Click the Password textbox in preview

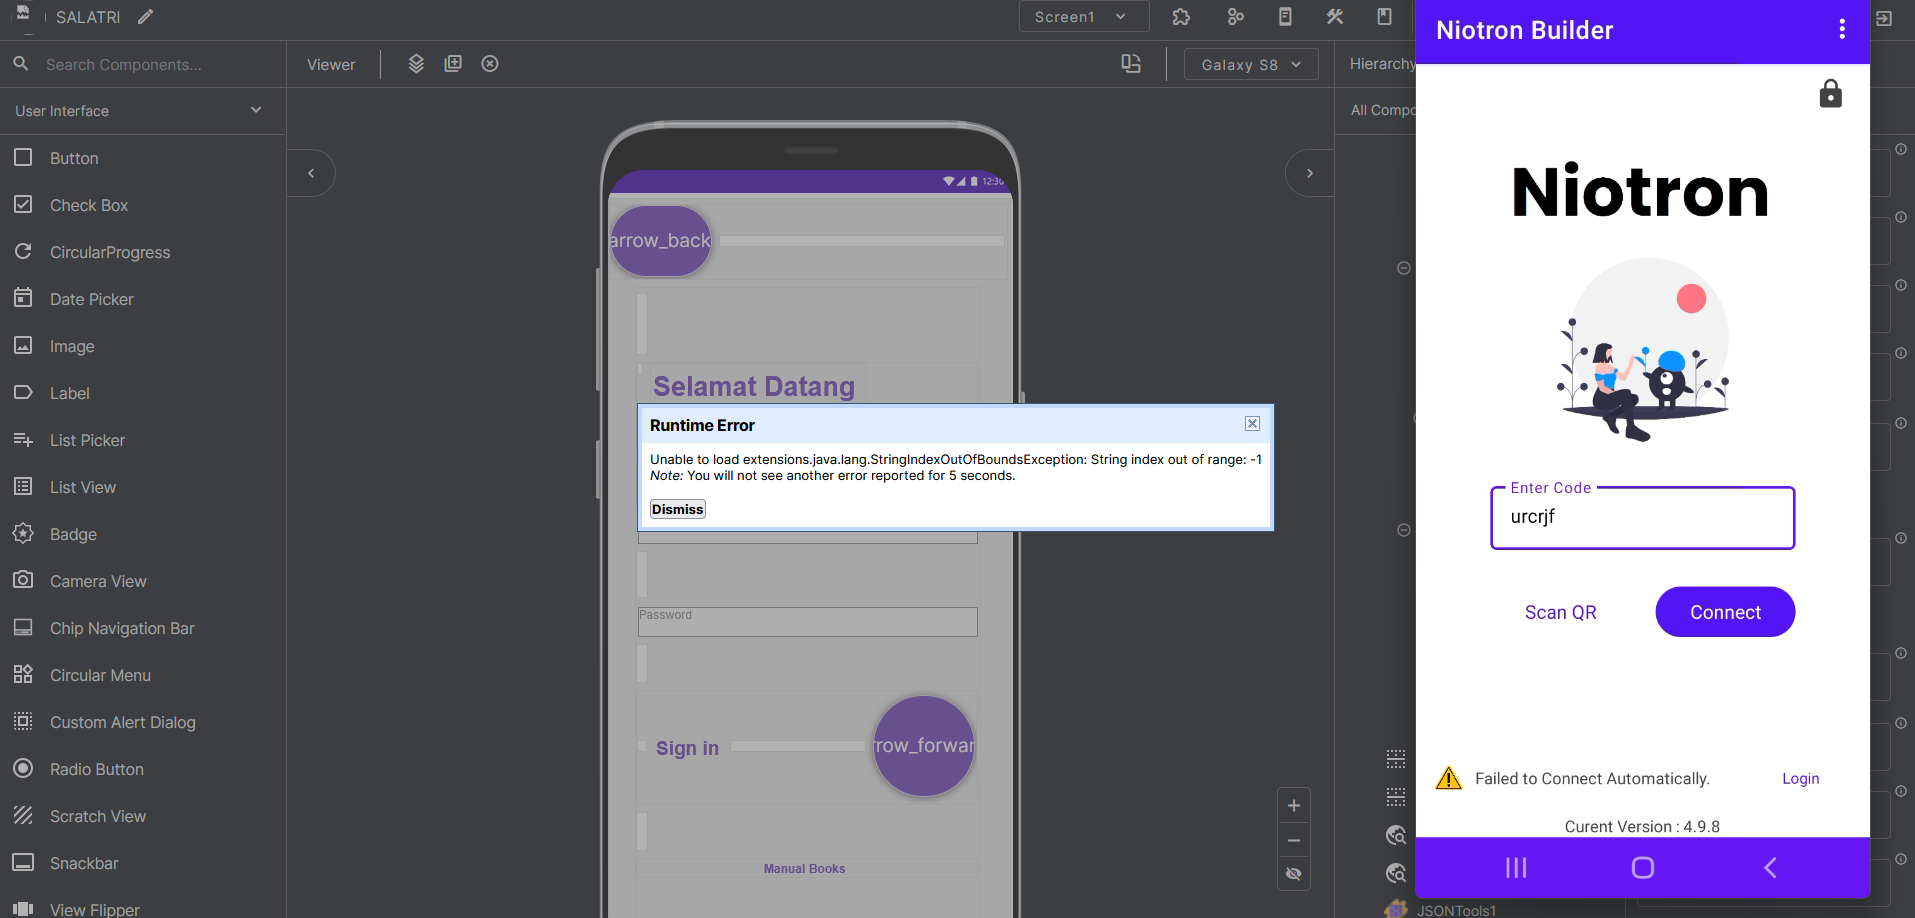pos(808,621)
